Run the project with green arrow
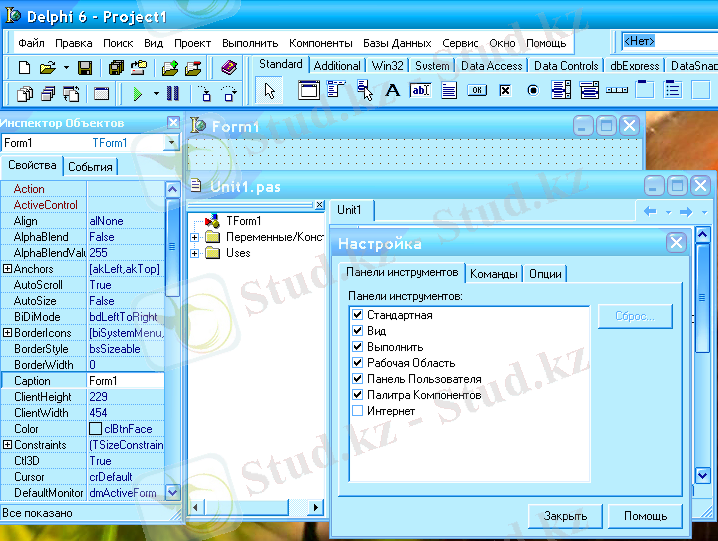Screen dimensions: 718x541 point(137,94)
